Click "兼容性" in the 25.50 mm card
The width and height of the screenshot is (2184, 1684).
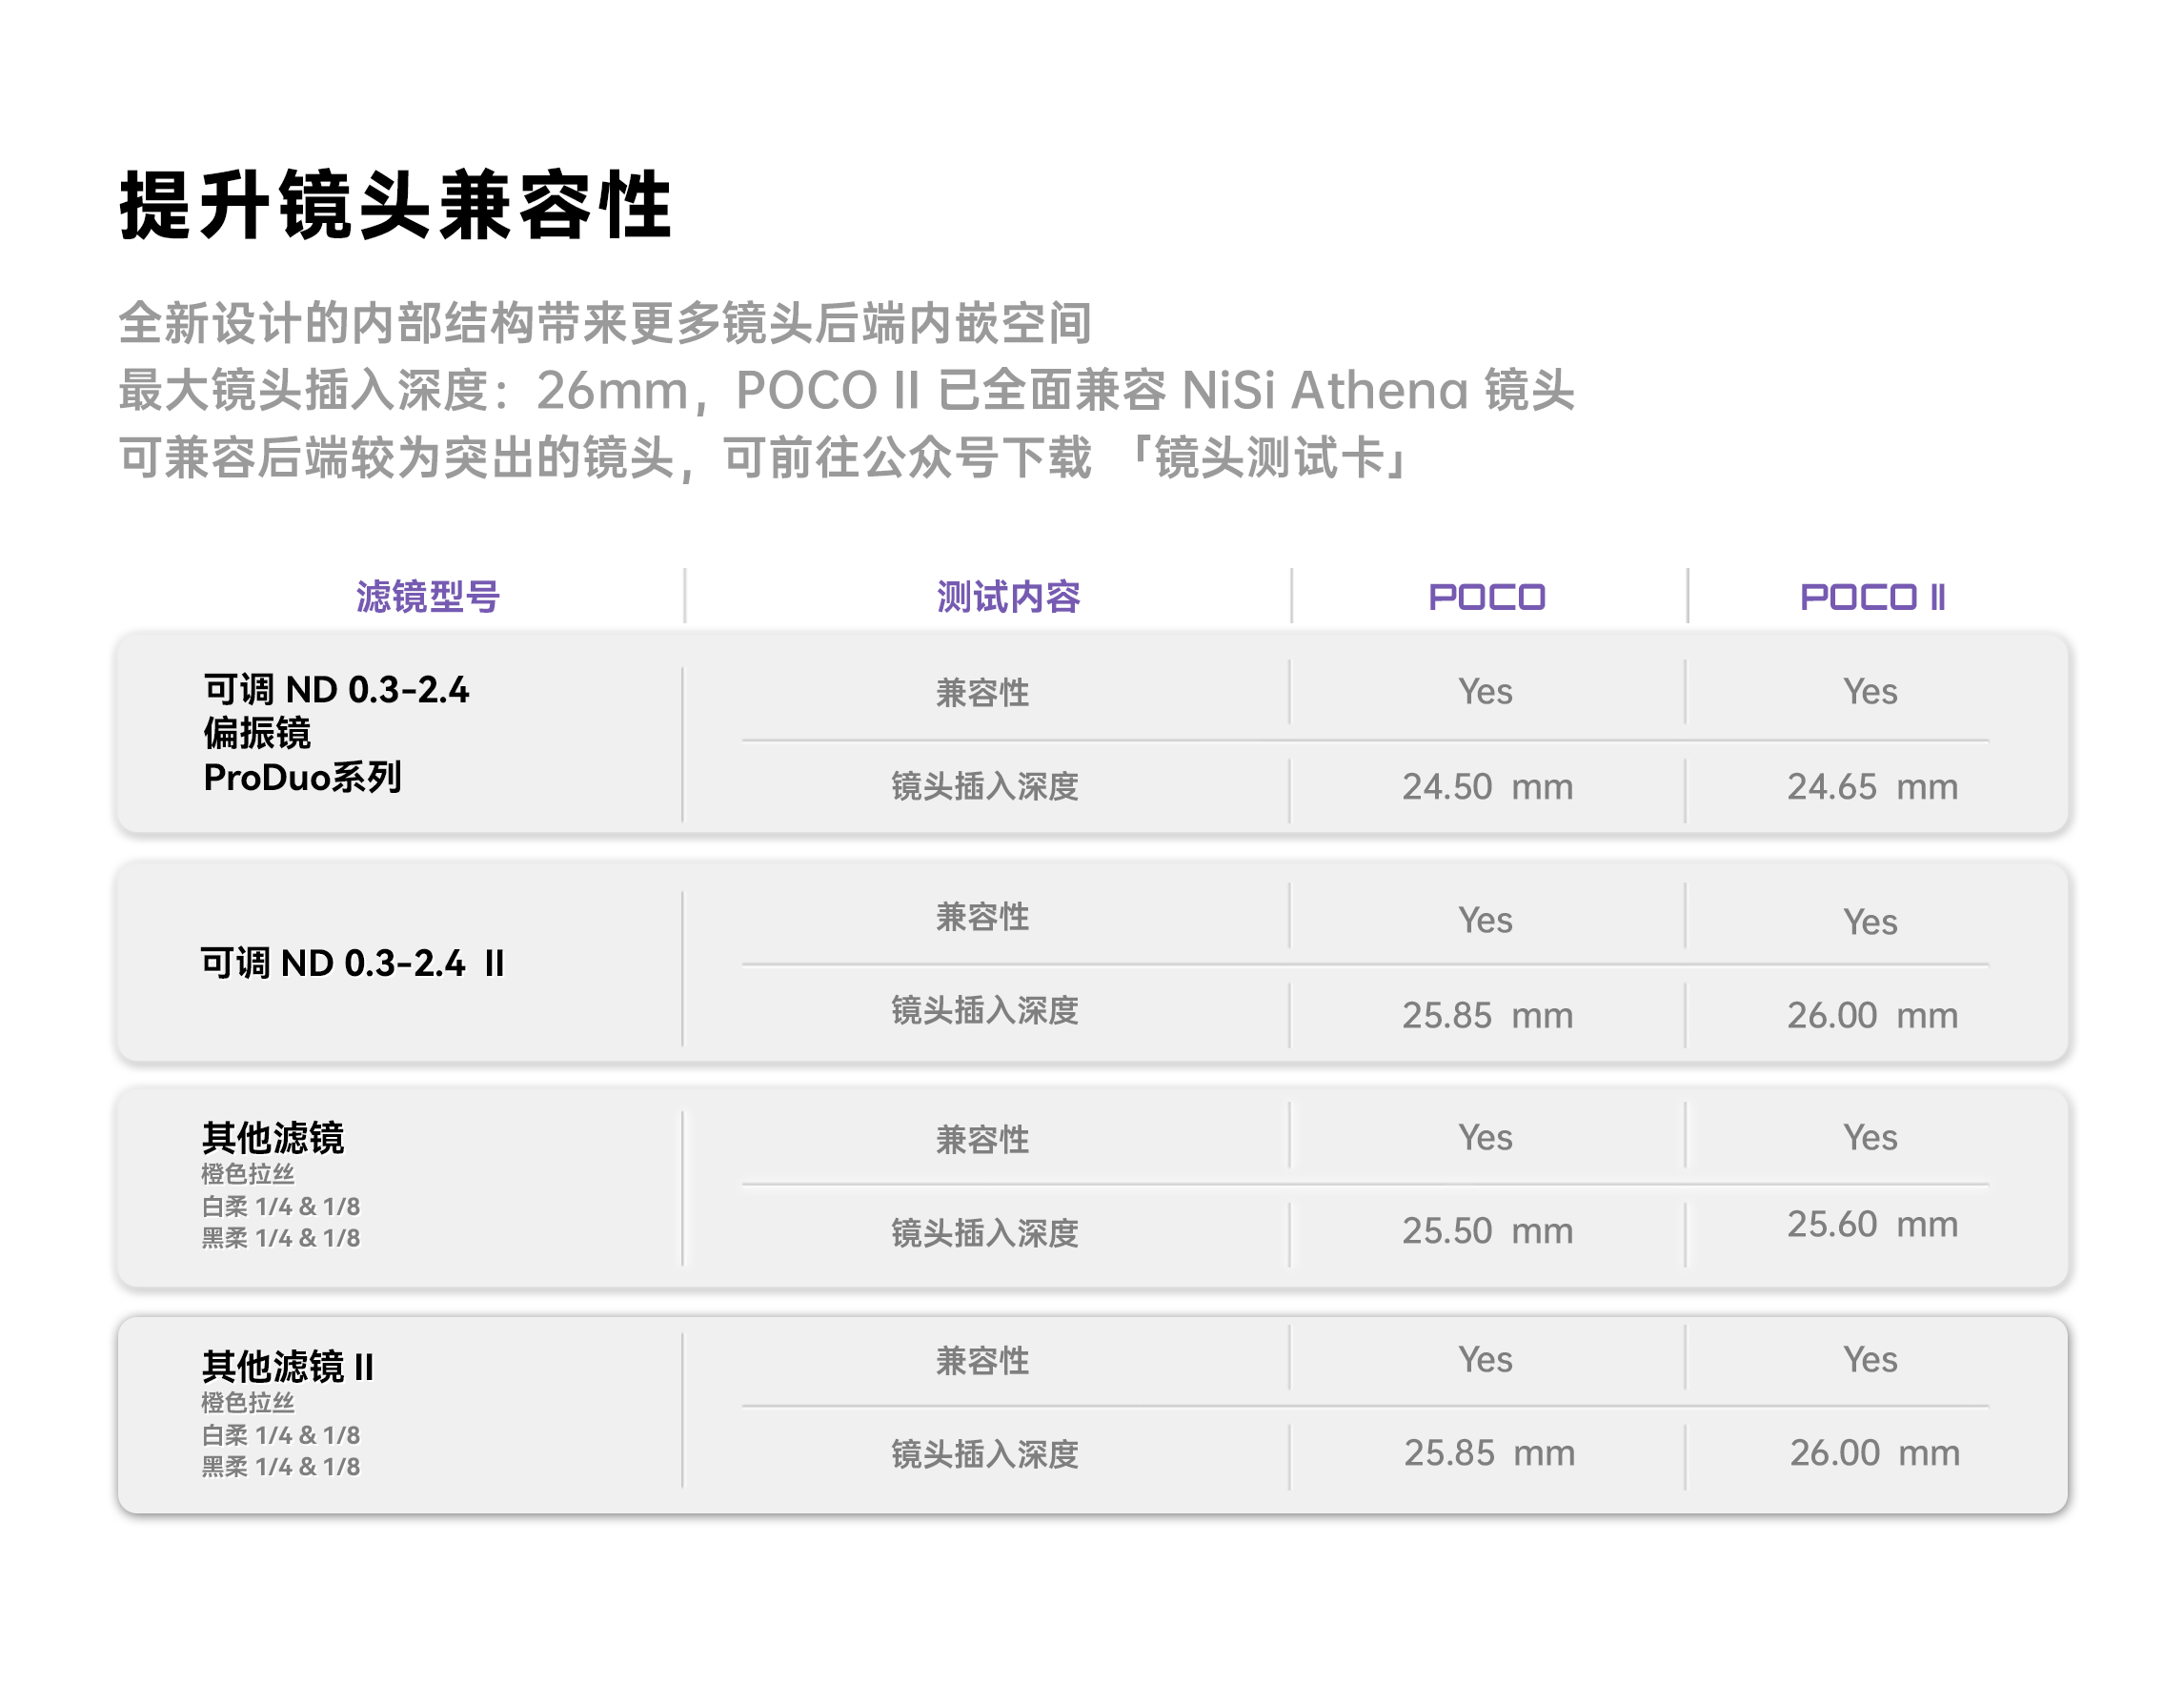982,1139
